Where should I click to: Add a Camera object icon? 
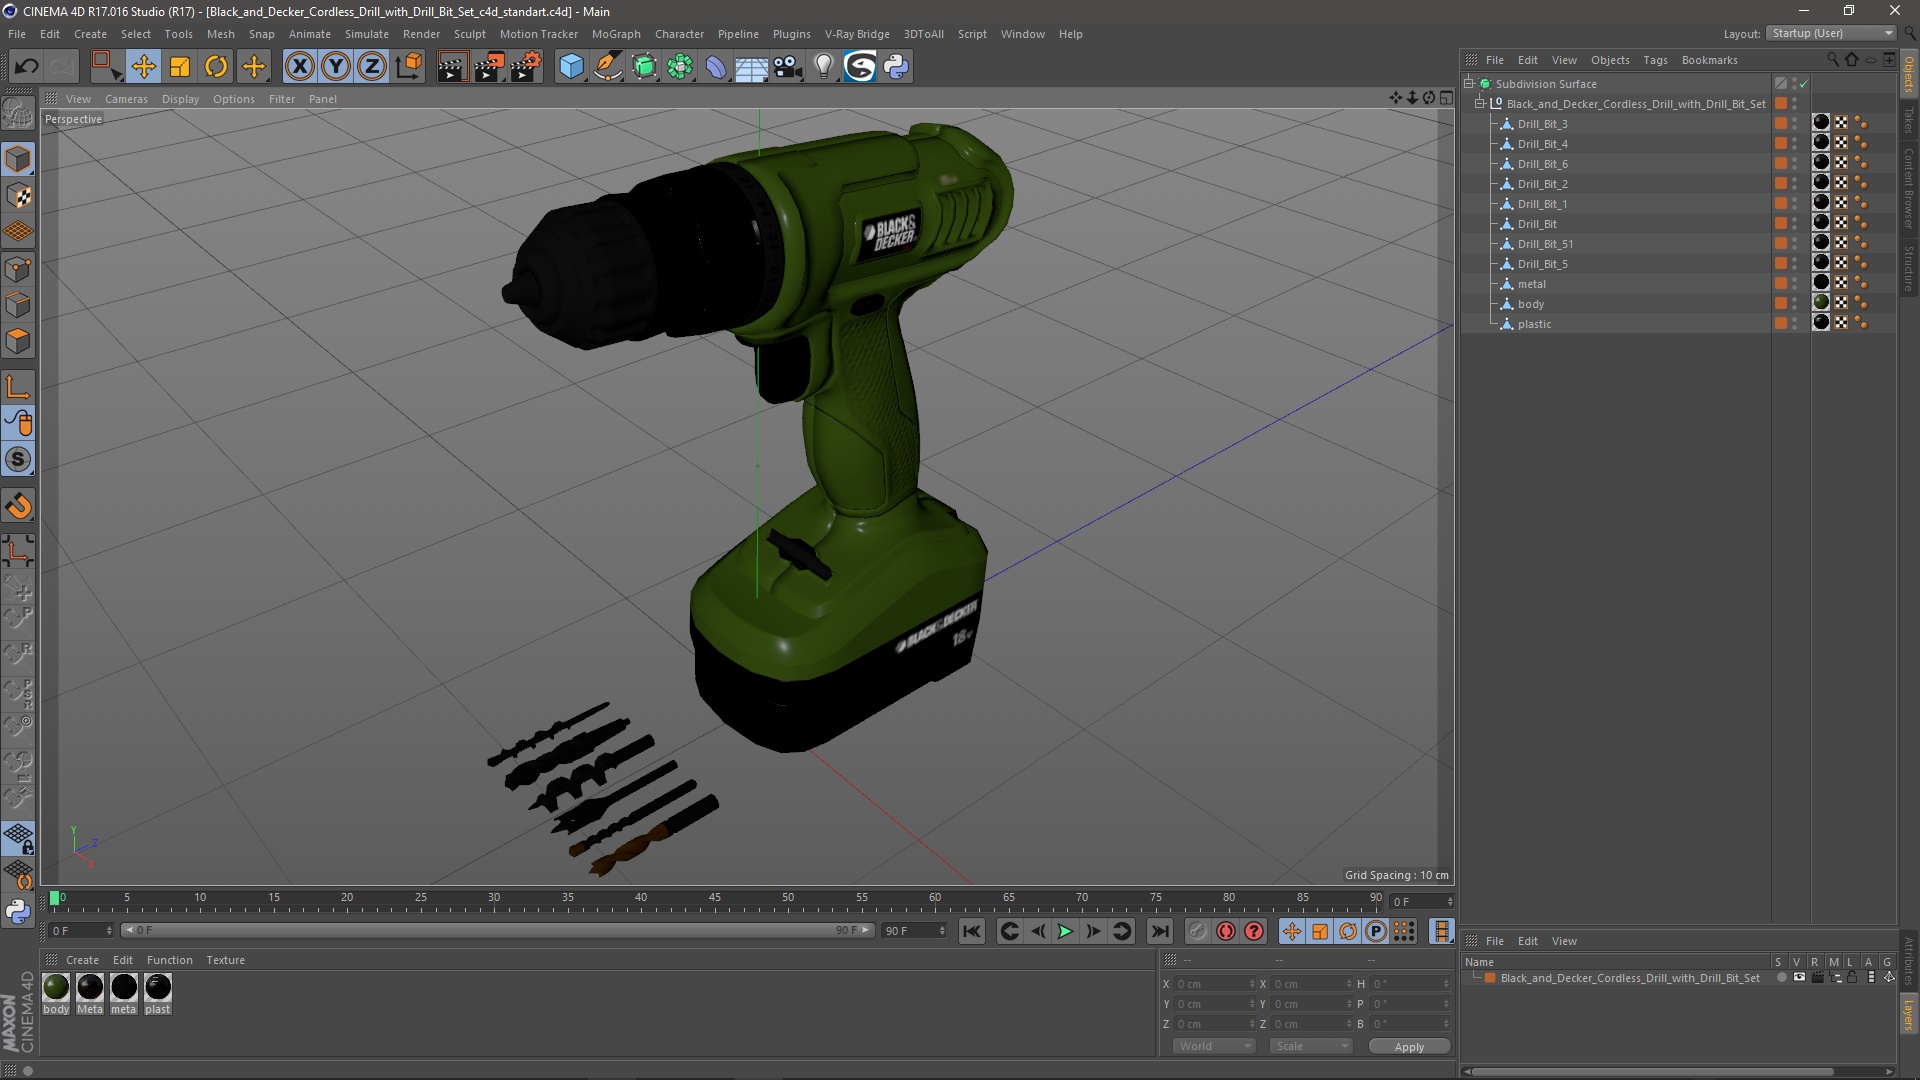[788, 67]
